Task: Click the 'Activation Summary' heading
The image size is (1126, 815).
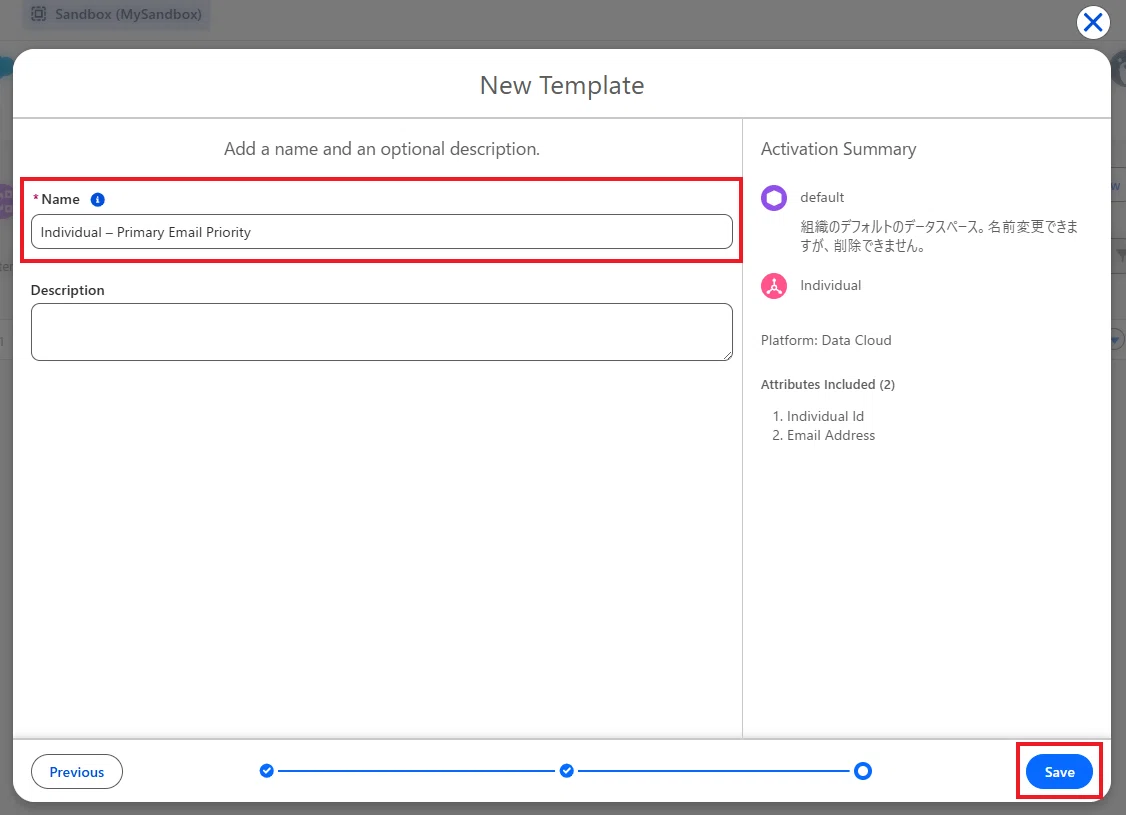Action: (x=838, y=149)
